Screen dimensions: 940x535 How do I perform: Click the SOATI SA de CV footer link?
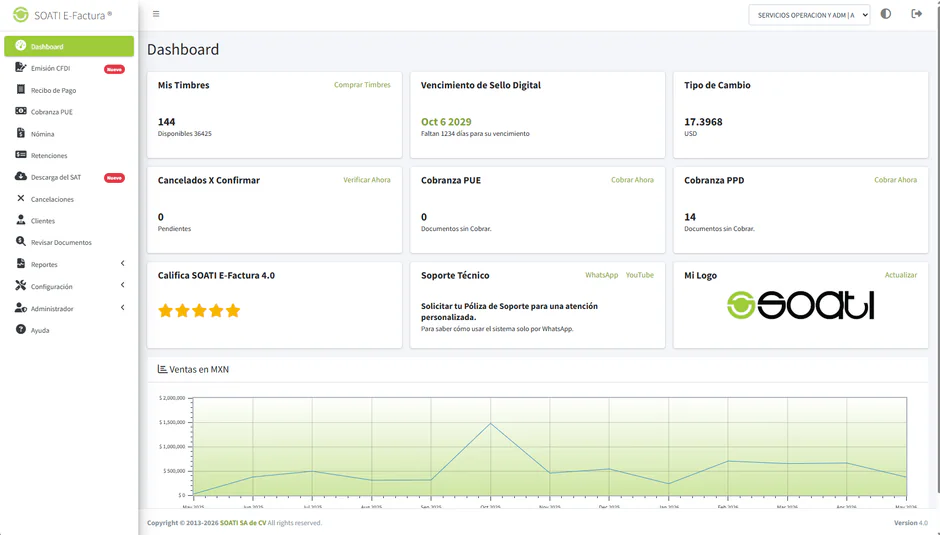click(243, 522)
